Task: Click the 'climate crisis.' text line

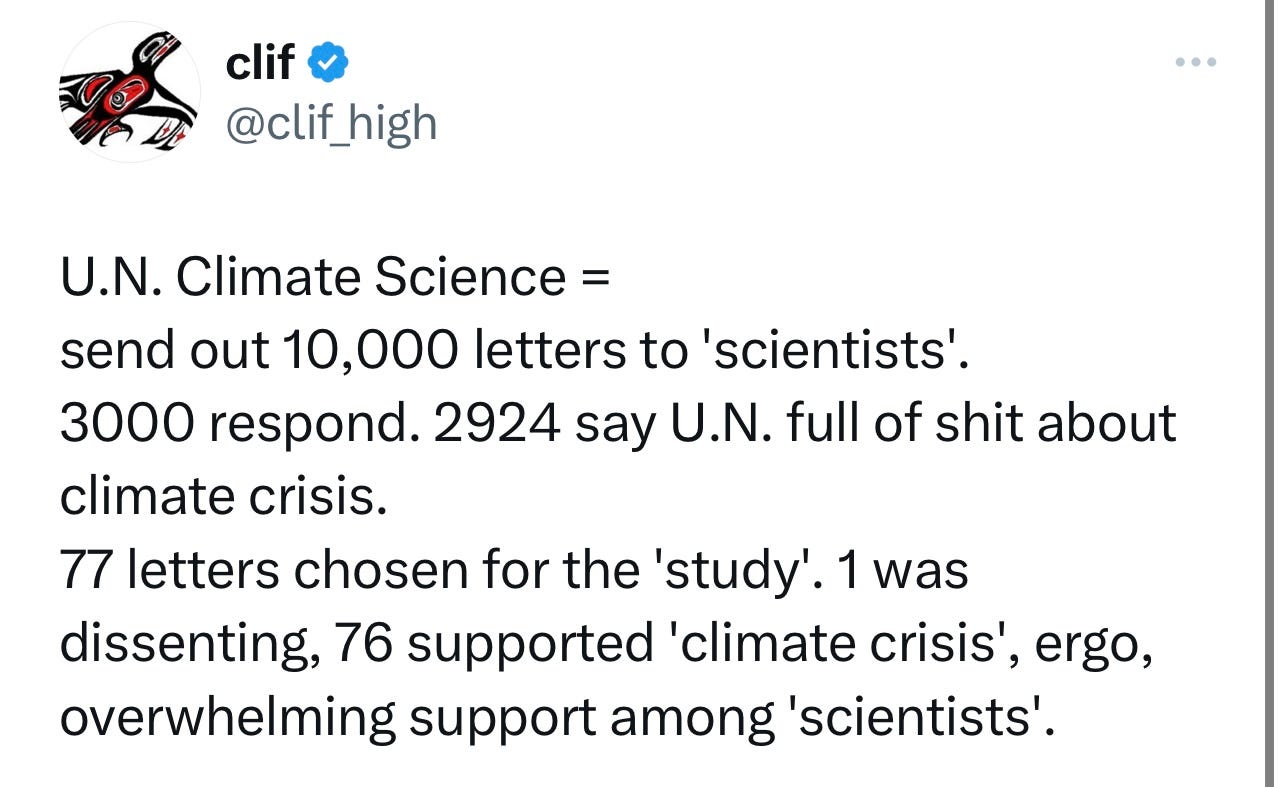Action: (223, 496)
